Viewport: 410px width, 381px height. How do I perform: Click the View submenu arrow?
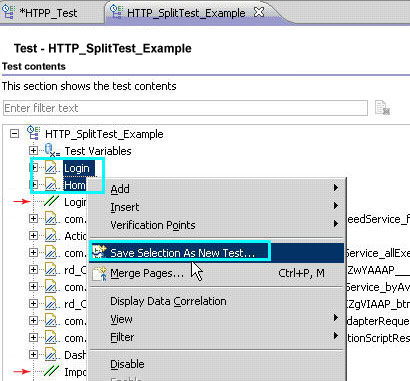click(336, 318)
